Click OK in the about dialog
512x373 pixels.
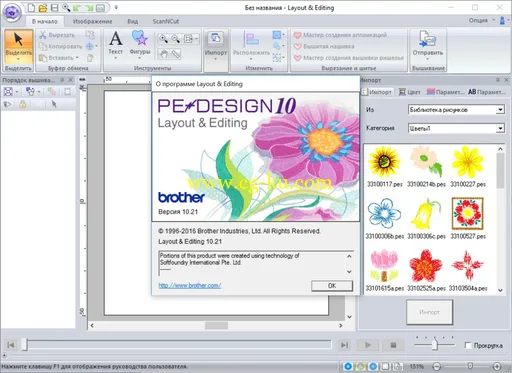pos(332,286)
